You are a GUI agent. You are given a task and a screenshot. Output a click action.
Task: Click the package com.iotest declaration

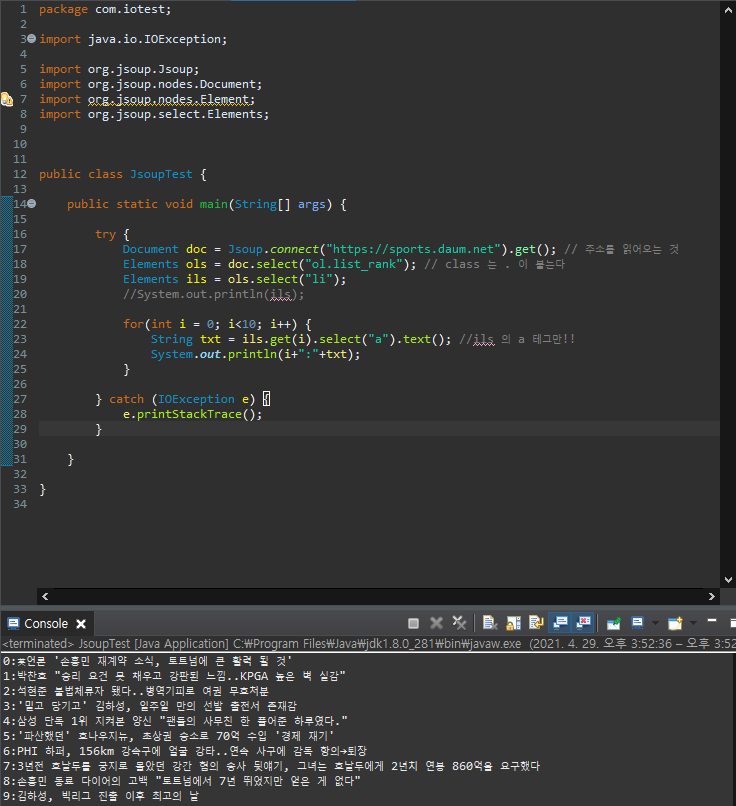(x=105, y=9)
